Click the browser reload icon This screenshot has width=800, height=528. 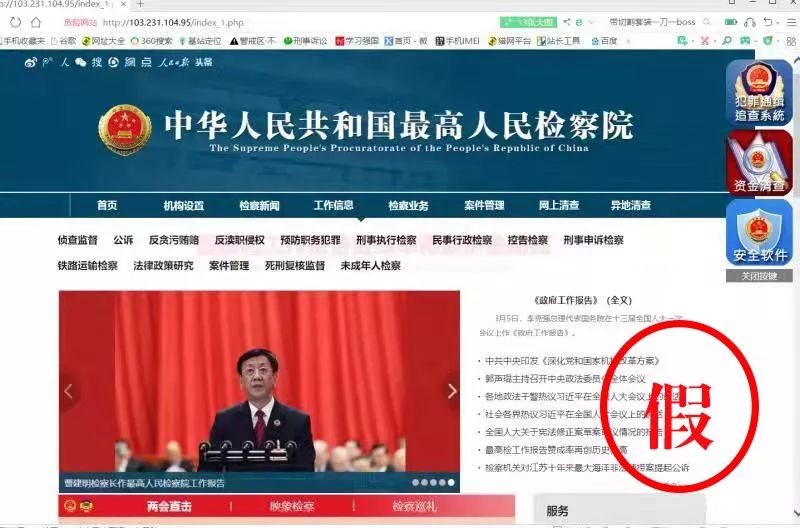point(17,22)
